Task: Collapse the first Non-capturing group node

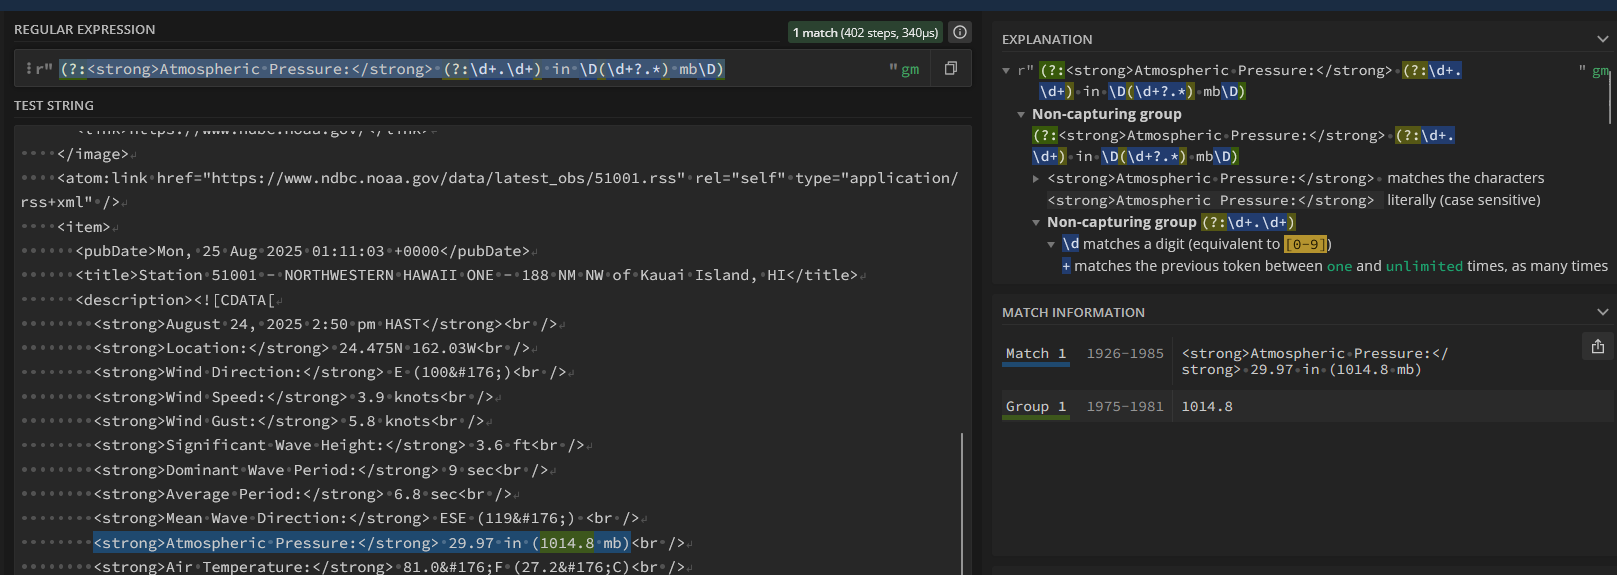Action: point(1021,115)
